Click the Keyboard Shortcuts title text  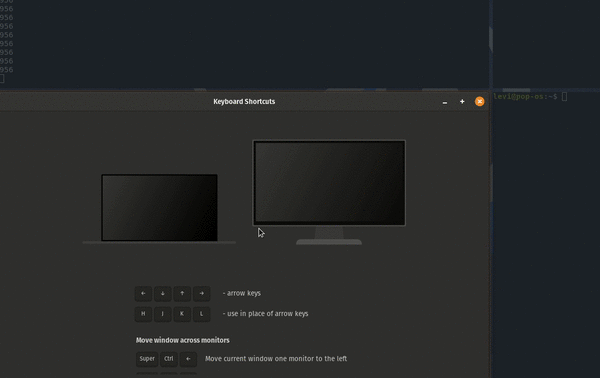pyautogui.click(x=244, y=101)
